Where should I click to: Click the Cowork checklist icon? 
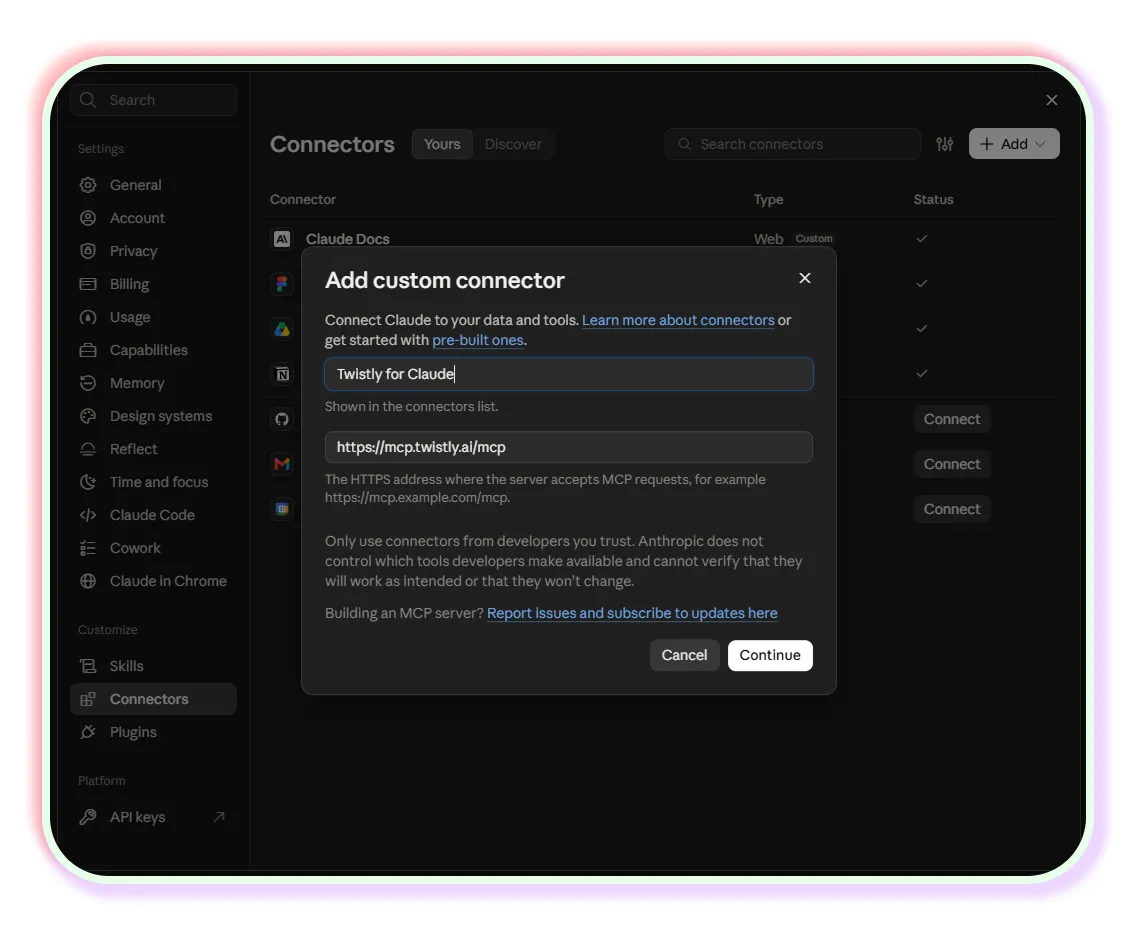tap(88, 548)
